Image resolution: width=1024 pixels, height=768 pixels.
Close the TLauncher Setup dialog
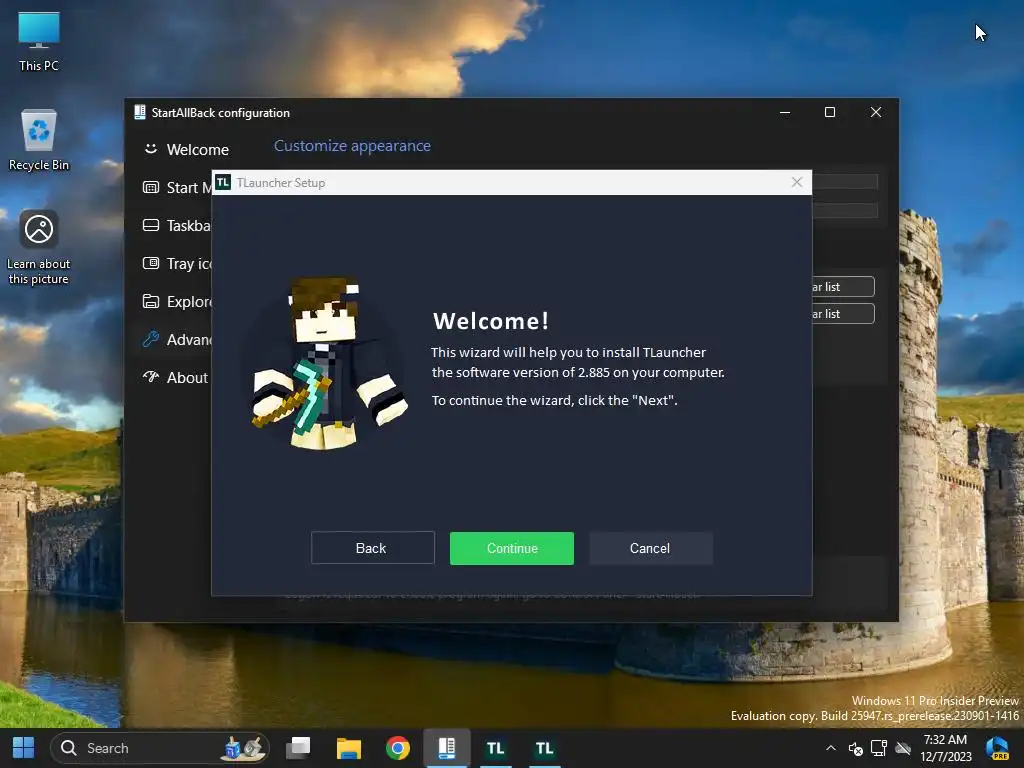797,182
